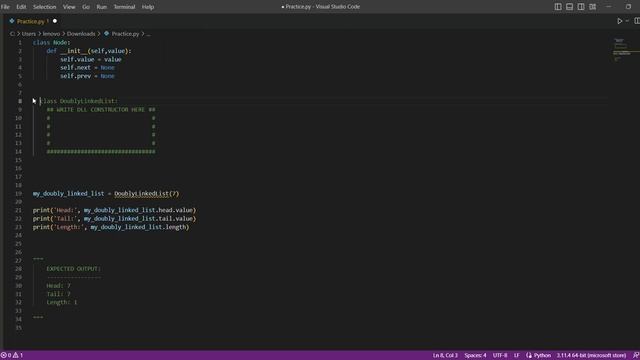Screen dimensions: 640x360
Task: Change encoding via UTF-8
Action: (x=500, y=355)
